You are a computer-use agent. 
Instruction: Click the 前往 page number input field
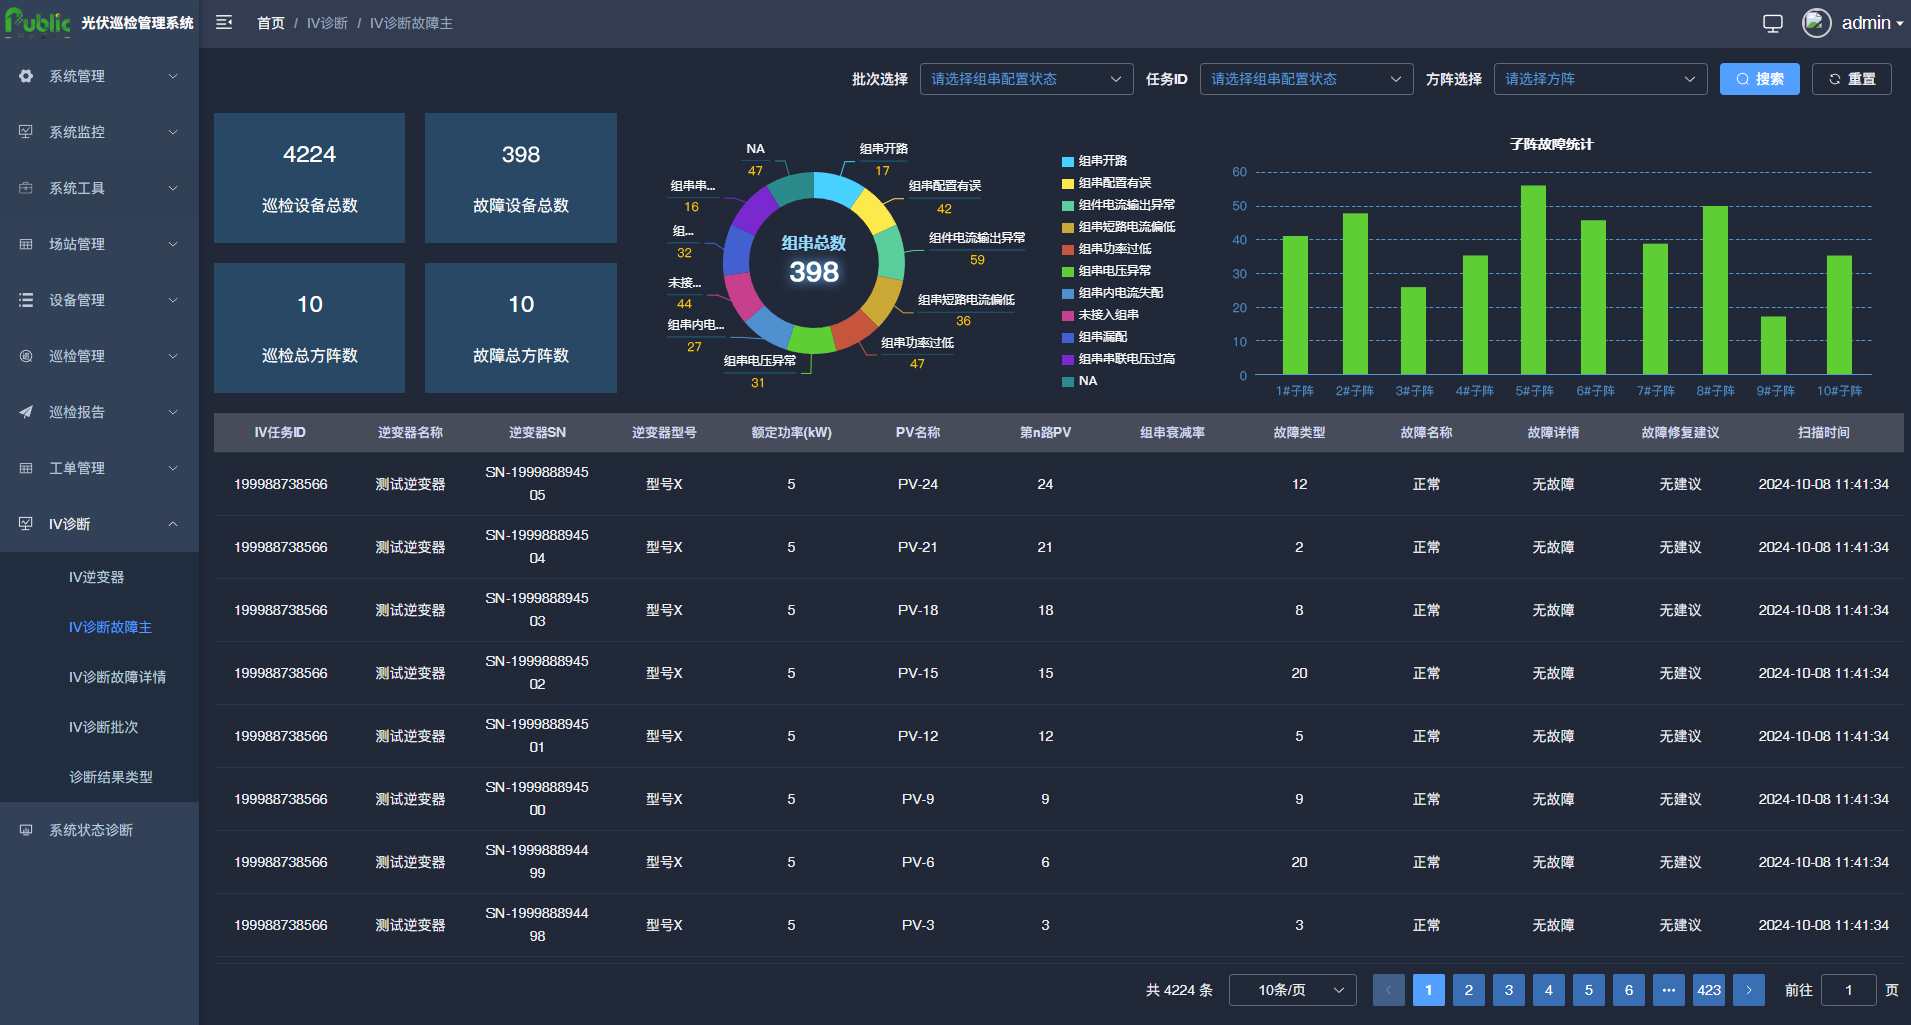1848,990
